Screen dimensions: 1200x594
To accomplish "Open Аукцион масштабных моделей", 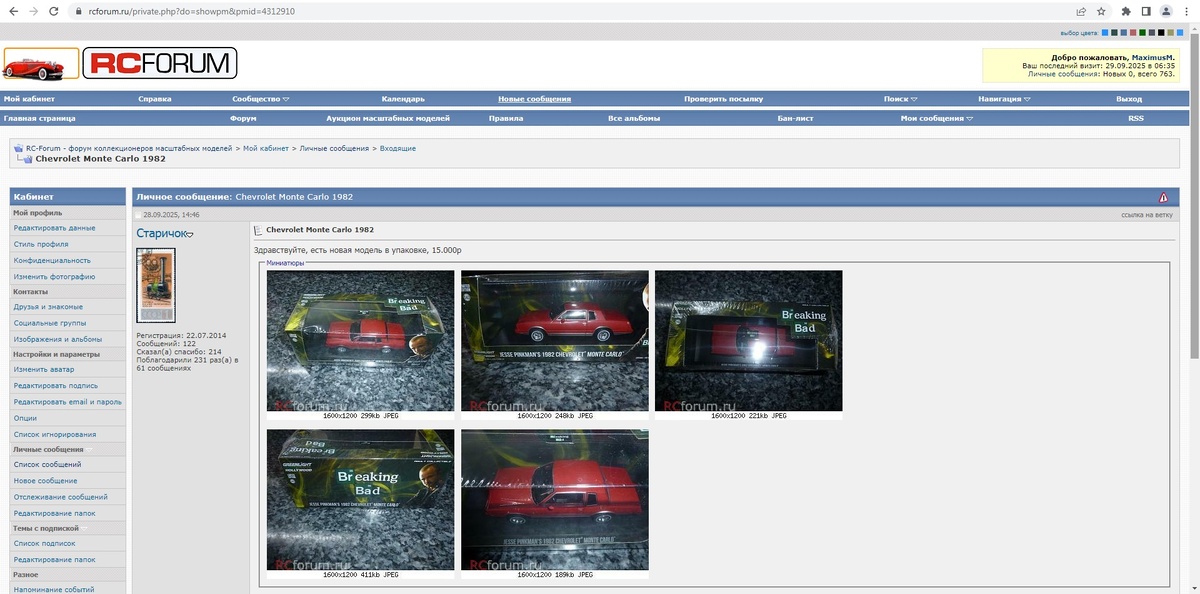I will coord(388,118).
